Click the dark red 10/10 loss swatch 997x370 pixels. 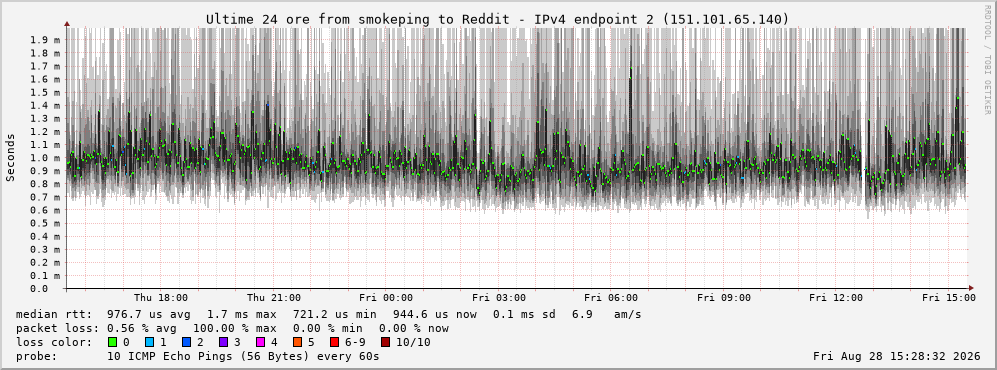pos(385,343)
